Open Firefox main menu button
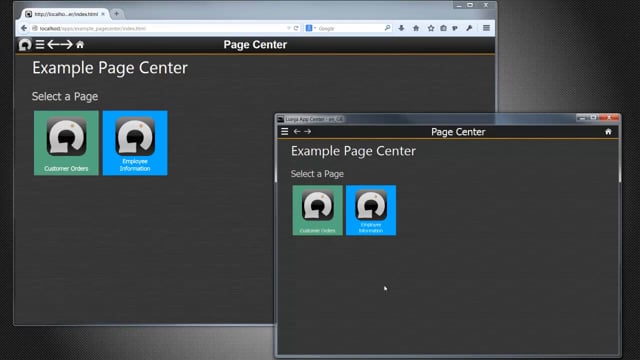 pyautogui.click(x=486, y=28)
